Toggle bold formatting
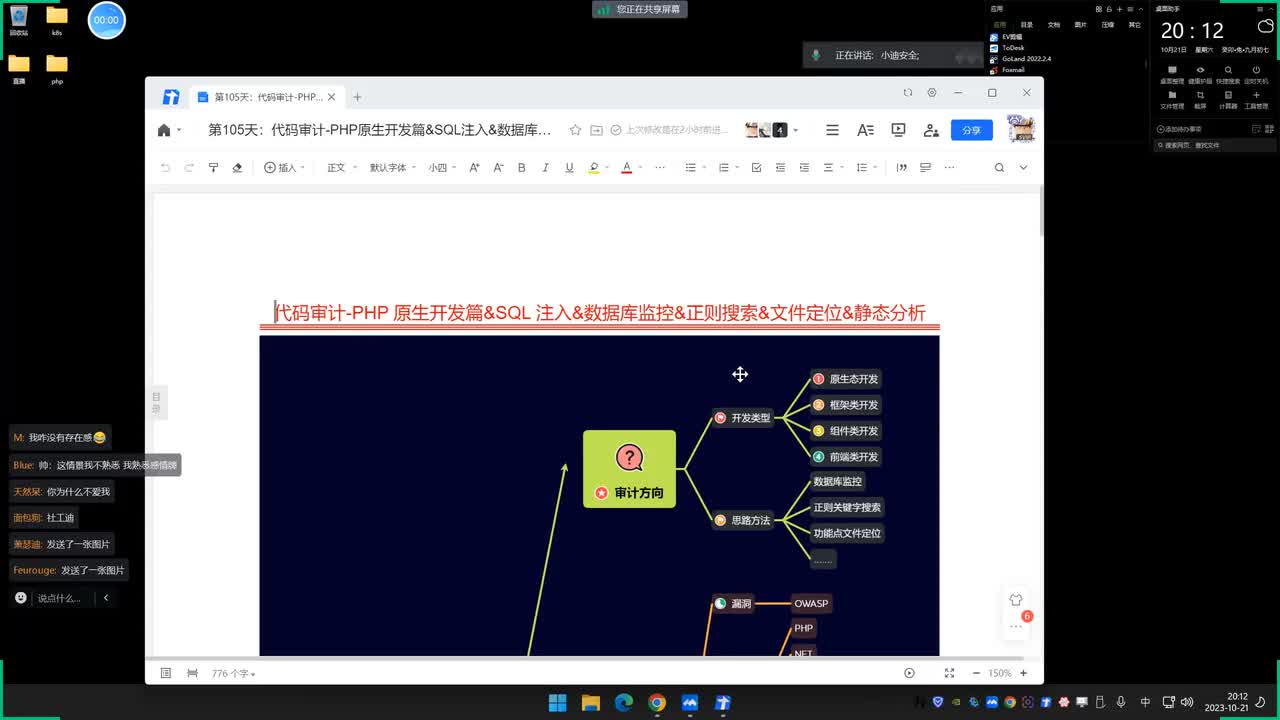 (521, 168)
